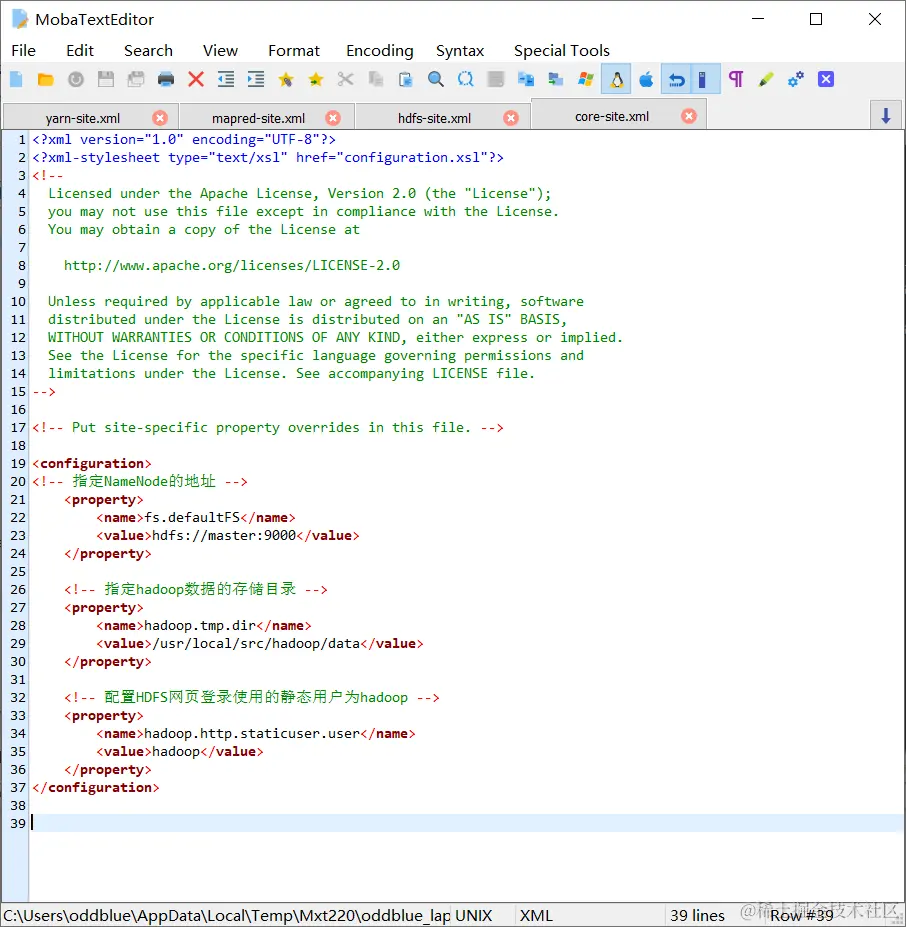Image resolution: width=906 pixels, height=927 pixels.
Task: Expand the tab list with the down arrow
Action: pyautogui.click(x=885, y=115)
